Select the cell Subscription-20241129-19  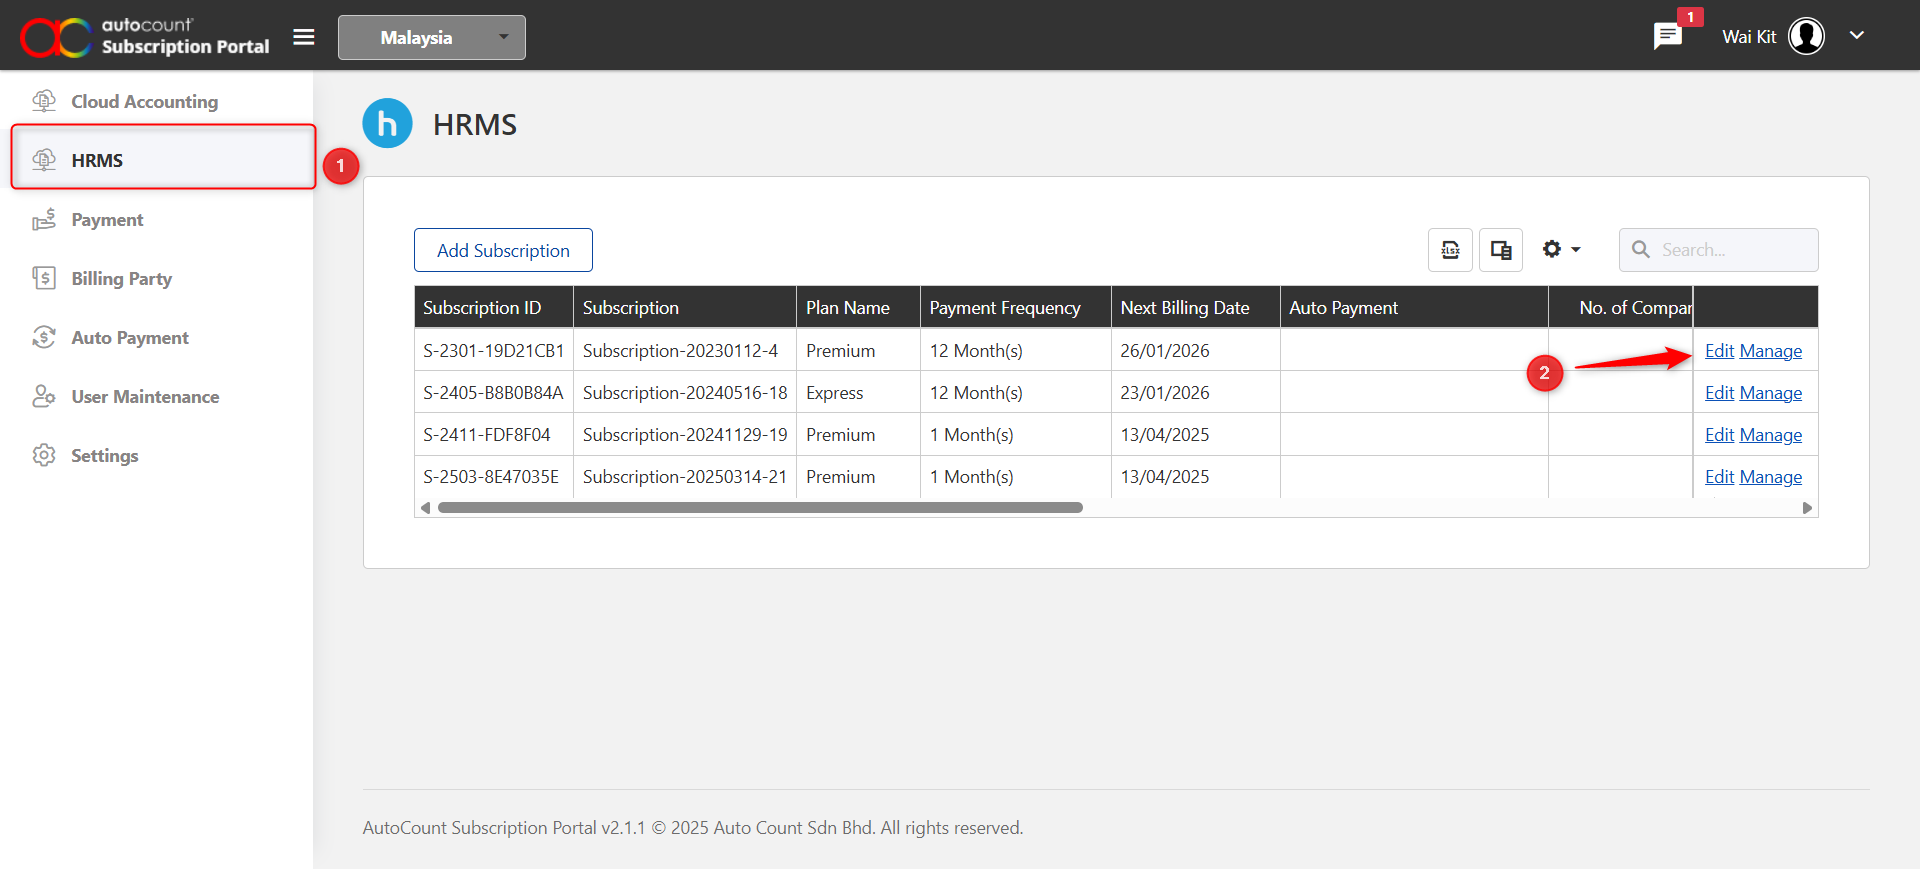(685, 435)
